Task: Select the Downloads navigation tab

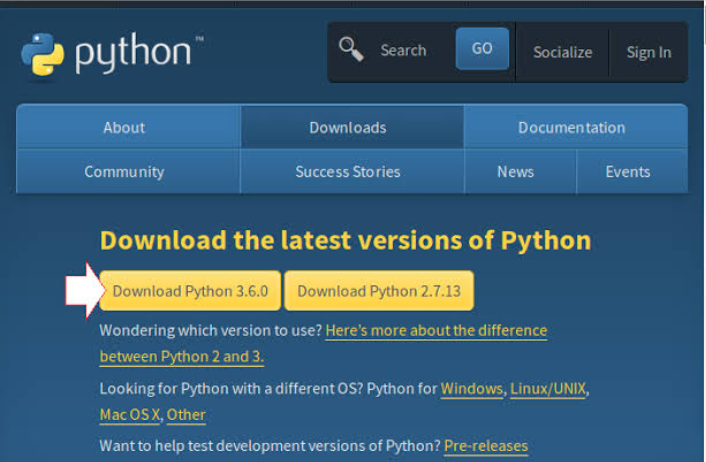Action: (x=347, y=127)
